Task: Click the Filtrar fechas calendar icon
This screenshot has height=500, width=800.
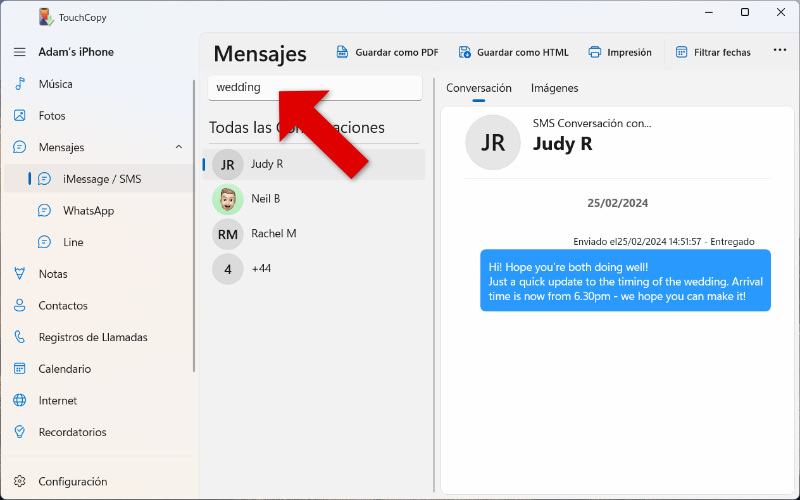Action: click(681, 52)
